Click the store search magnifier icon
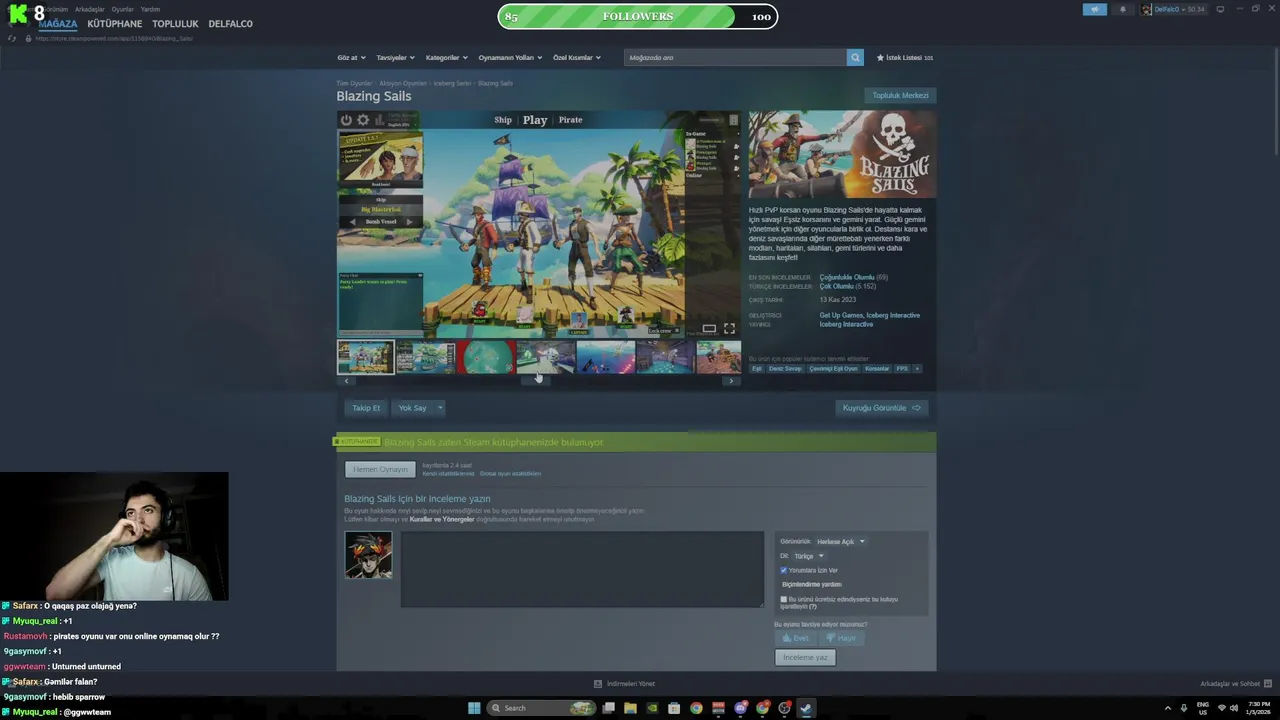Screen dimensions: 1280x720 (855, 58)
